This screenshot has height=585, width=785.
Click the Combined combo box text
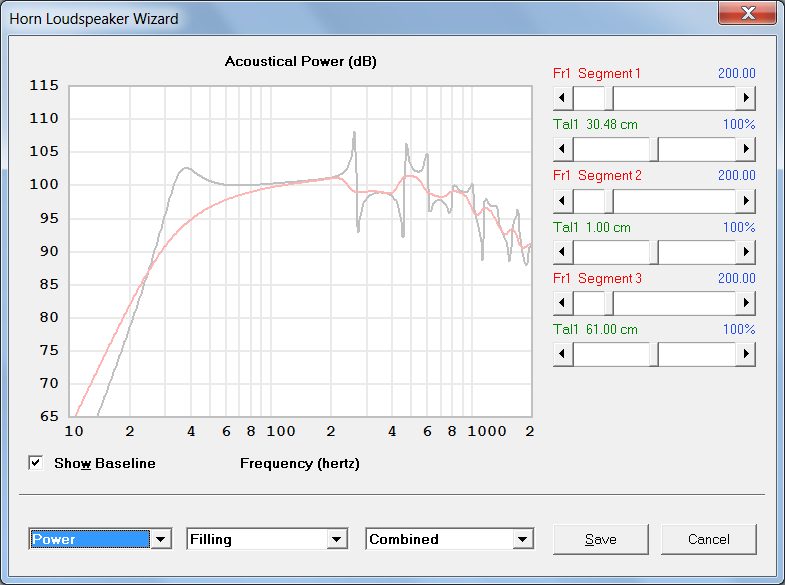(404, 539)
